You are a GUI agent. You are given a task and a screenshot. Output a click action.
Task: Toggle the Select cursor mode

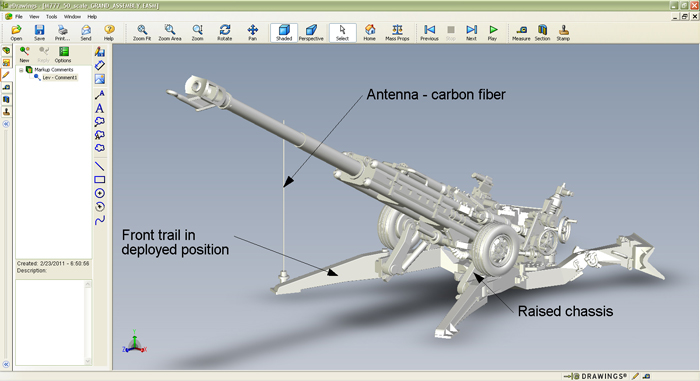[x=342, y=33]
